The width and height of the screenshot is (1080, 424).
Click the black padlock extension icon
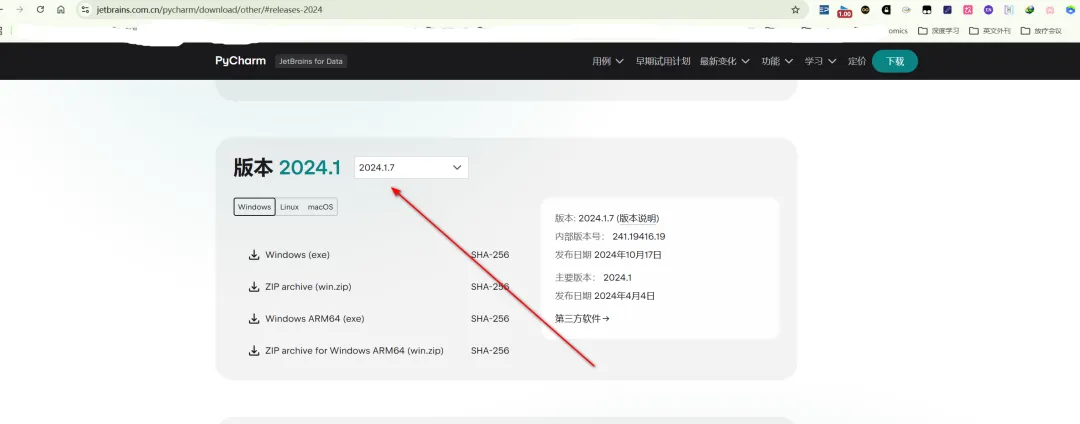(886, 10)
